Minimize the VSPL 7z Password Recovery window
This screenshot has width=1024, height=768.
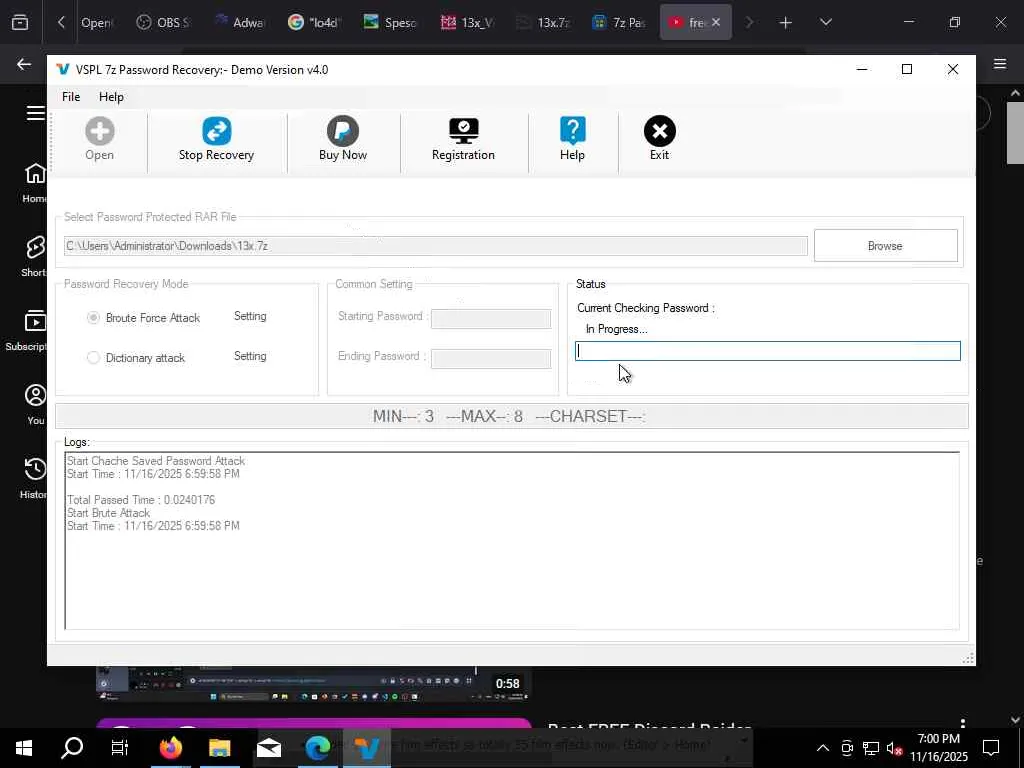[x=862, y=69]
